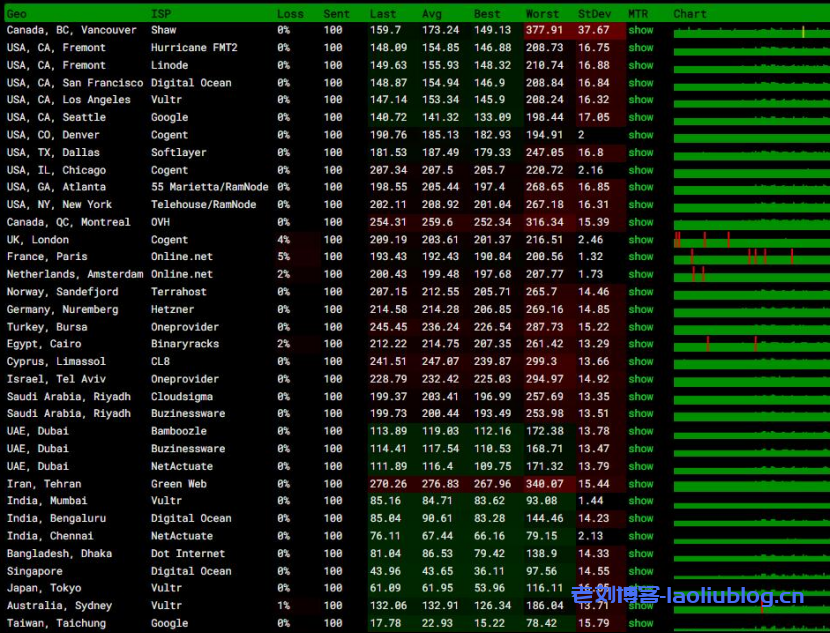The image size is (830, 633).
Task: Click the Chart column header
Action: point(690,14)
